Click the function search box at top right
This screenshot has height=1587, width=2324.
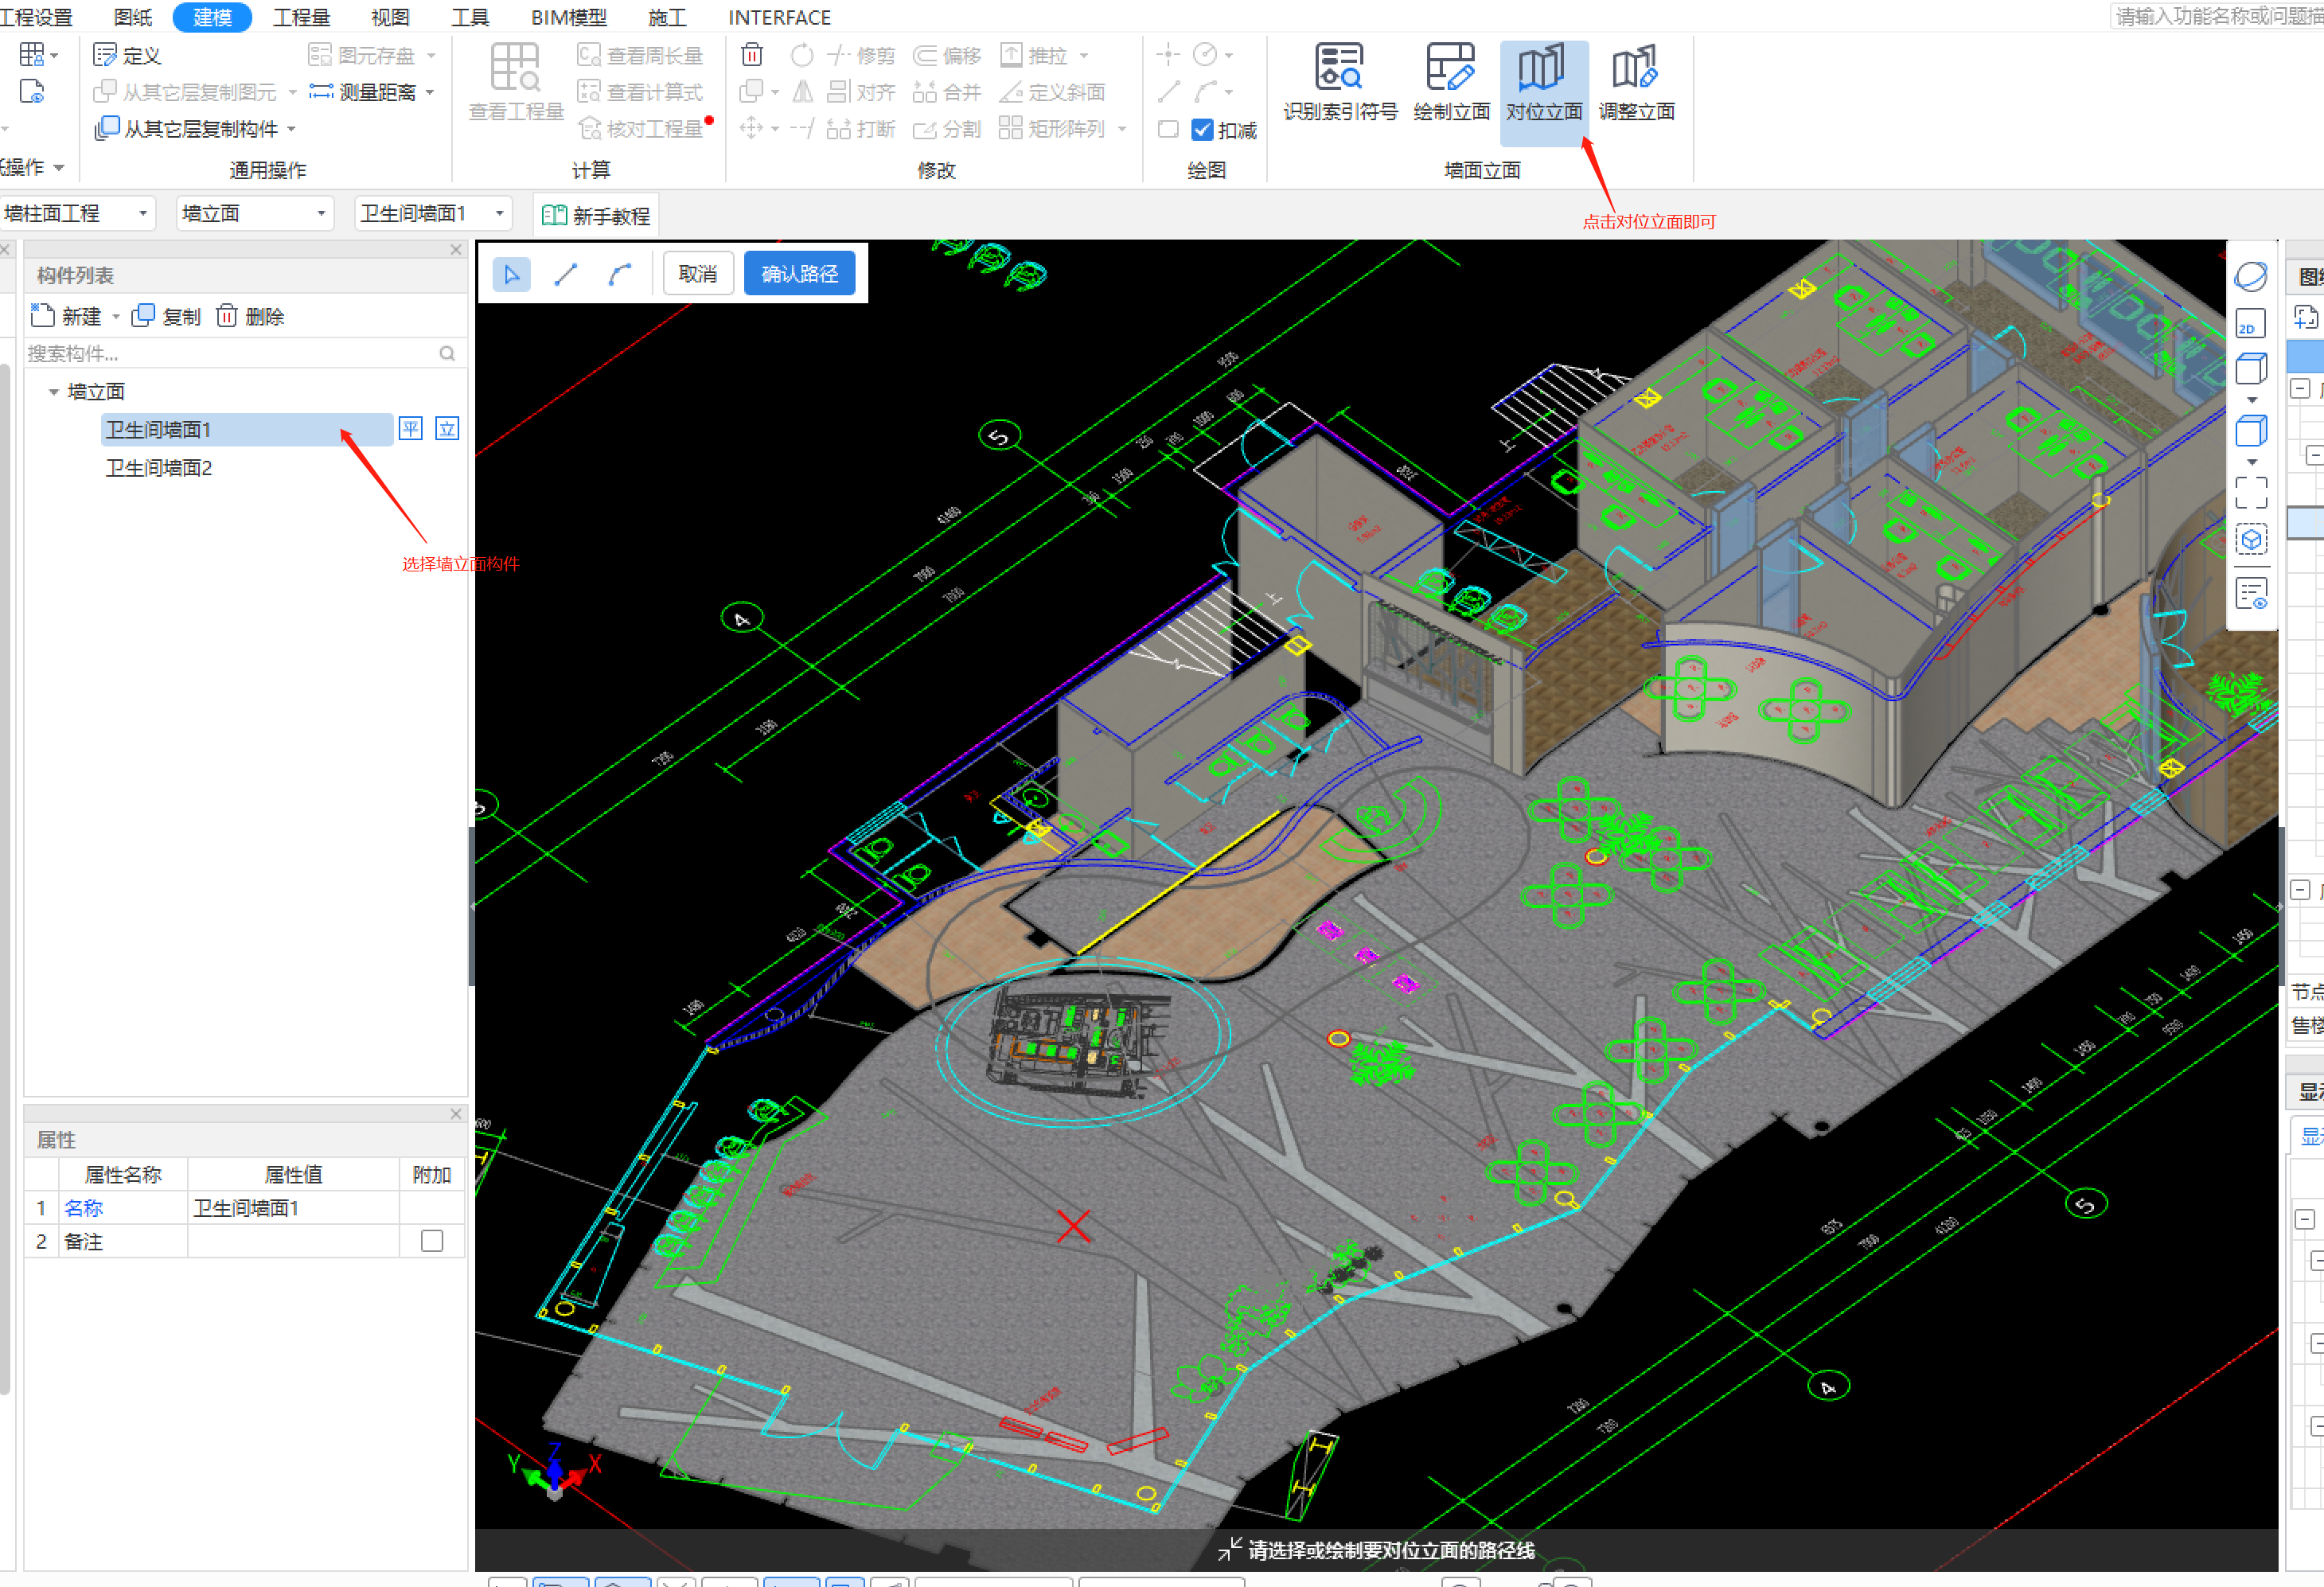pos(2218,16)
